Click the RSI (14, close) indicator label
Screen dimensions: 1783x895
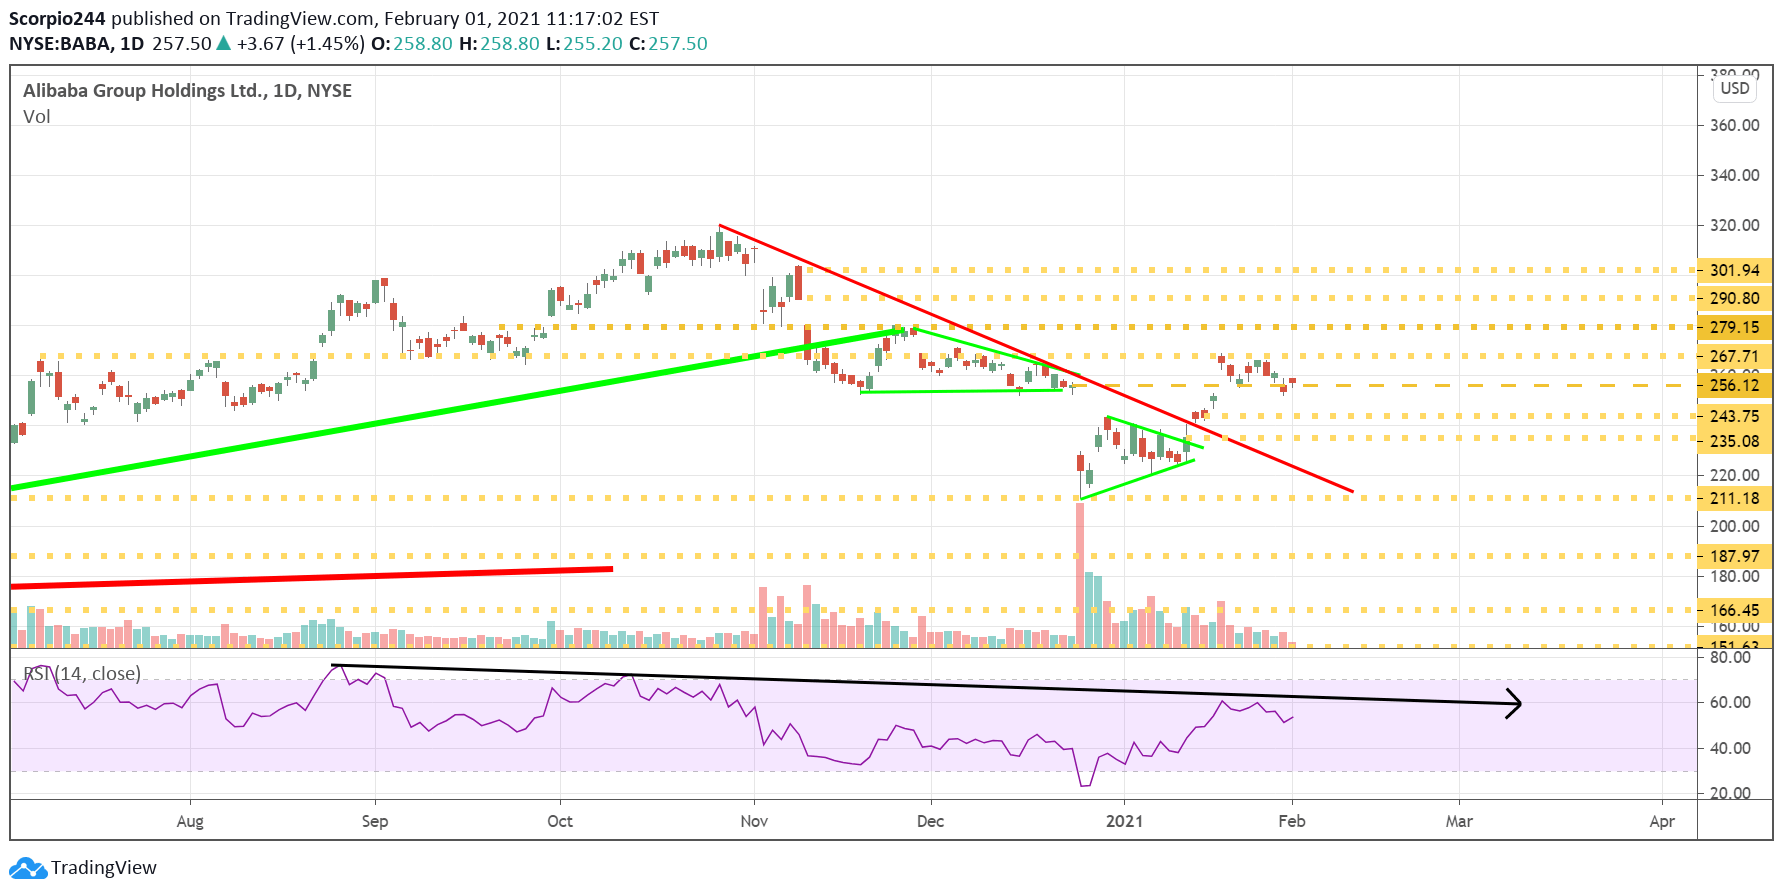tap(82, 674)
